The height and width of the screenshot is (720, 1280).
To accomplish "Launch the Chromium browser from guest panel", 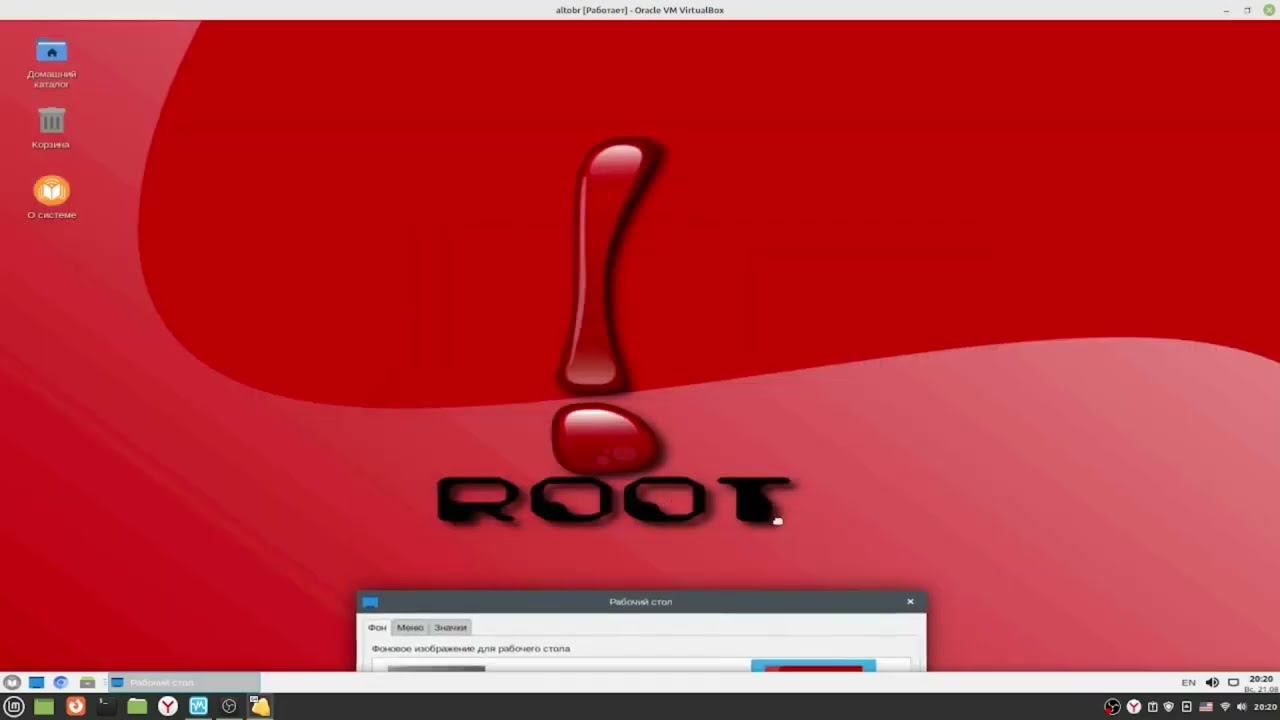I will tap(61, 683).
